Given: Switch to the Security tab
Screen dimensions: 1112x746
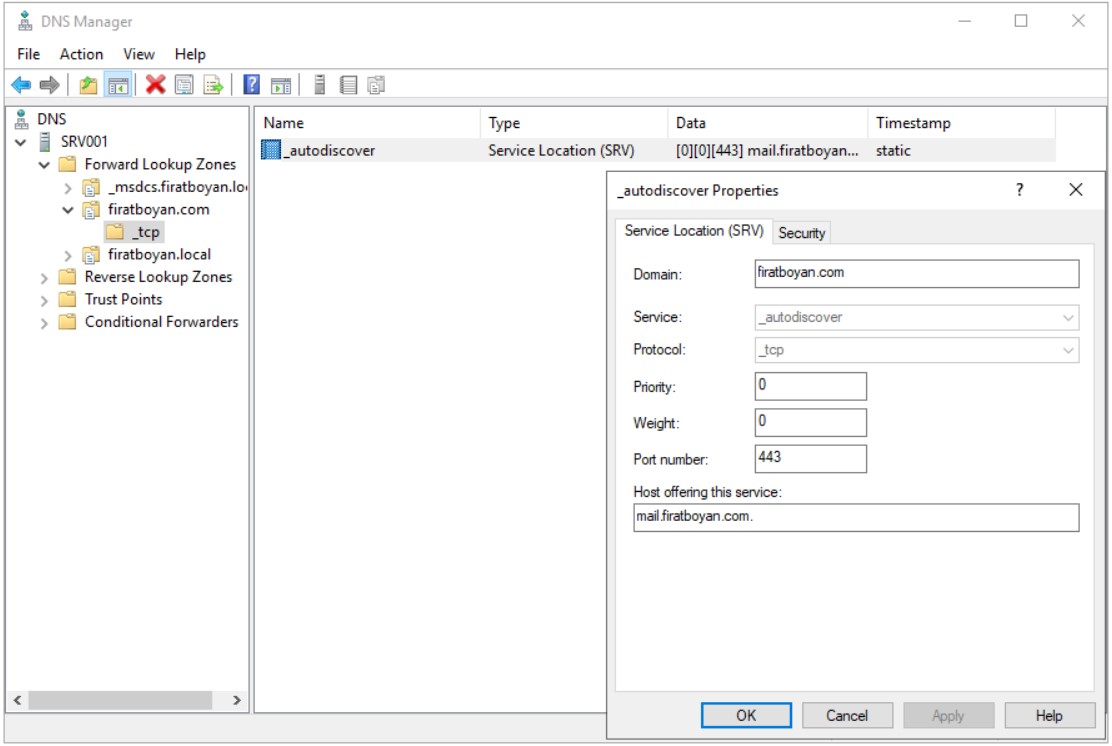Looking at the screenshot, I should coord(801,233).
